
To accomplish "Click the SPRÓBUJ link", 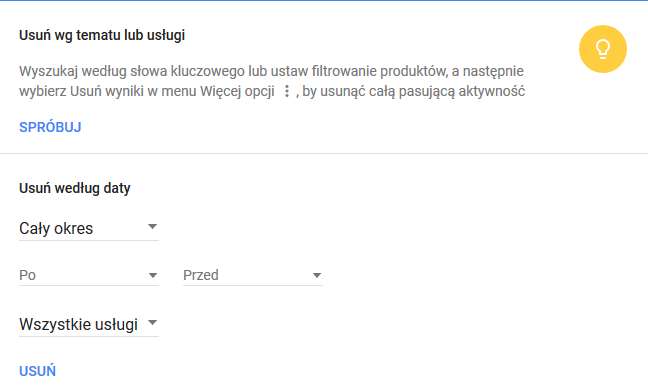I will click(50, 127).
